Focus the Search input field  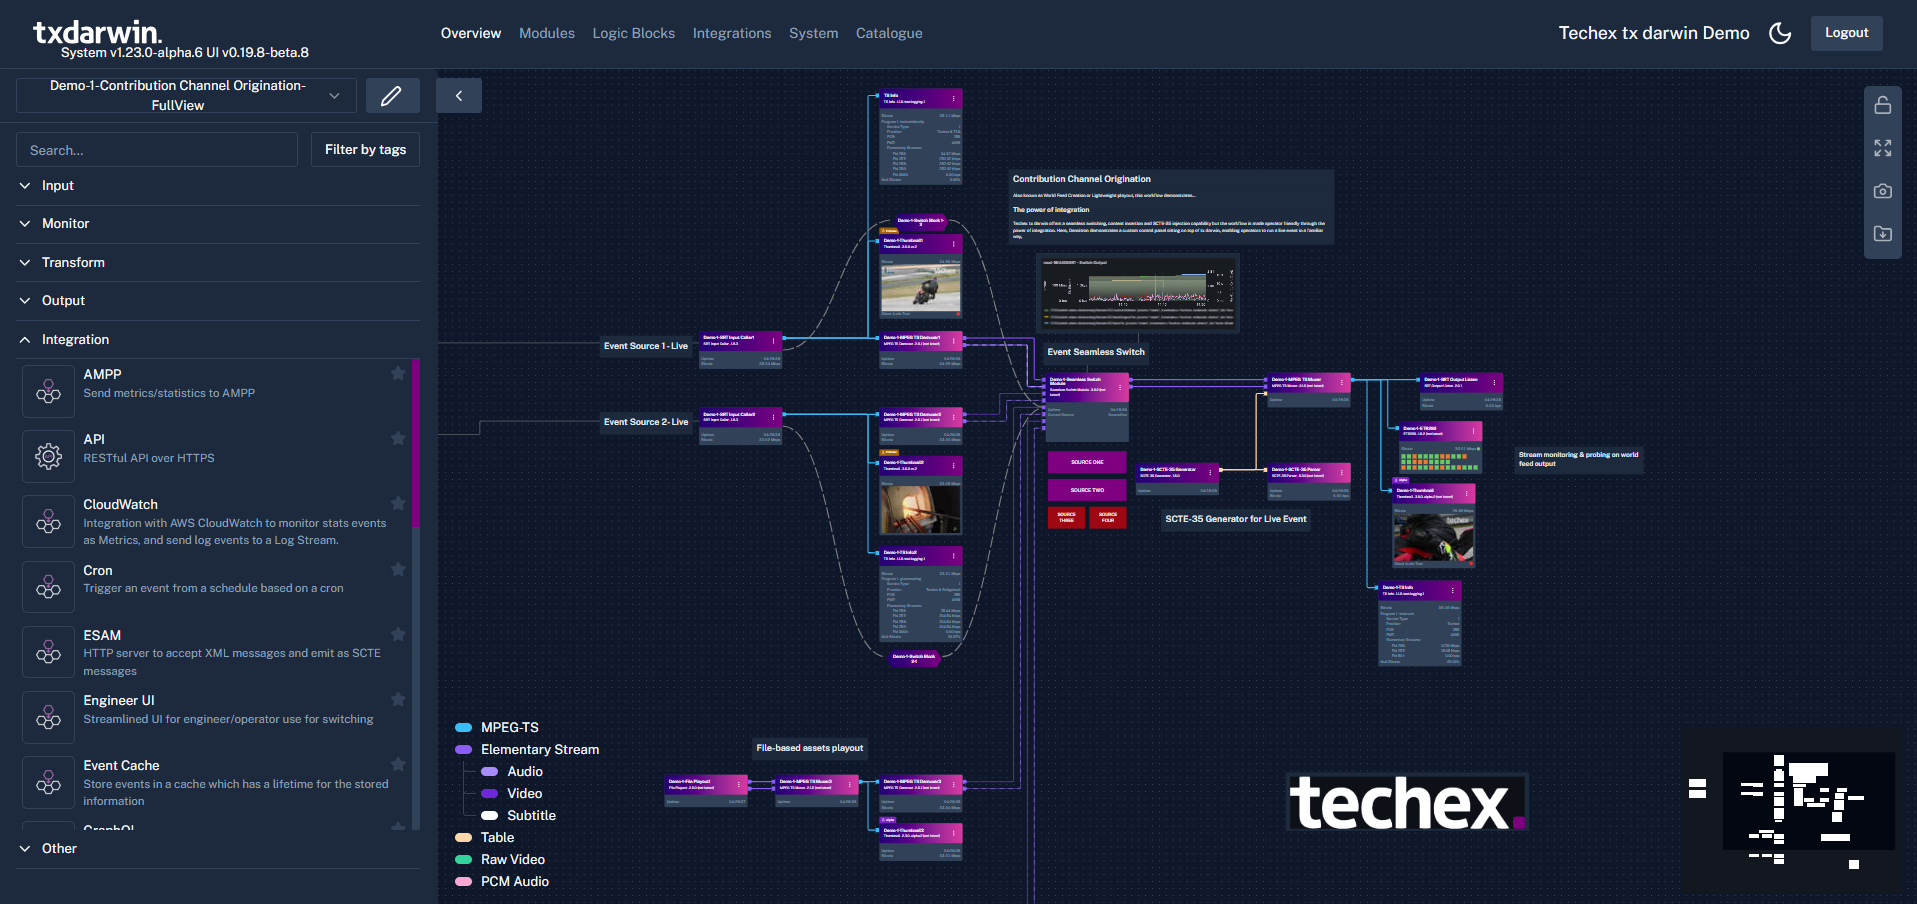pos(157,150)
